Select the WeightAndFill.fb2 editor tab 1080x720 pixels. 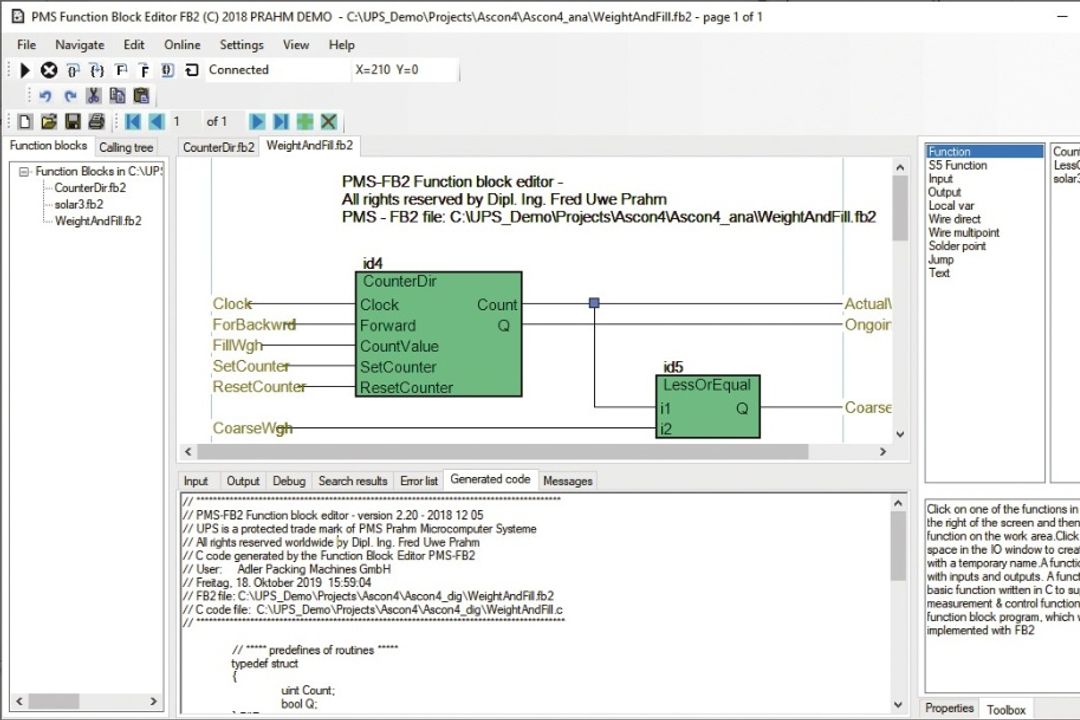309,145
